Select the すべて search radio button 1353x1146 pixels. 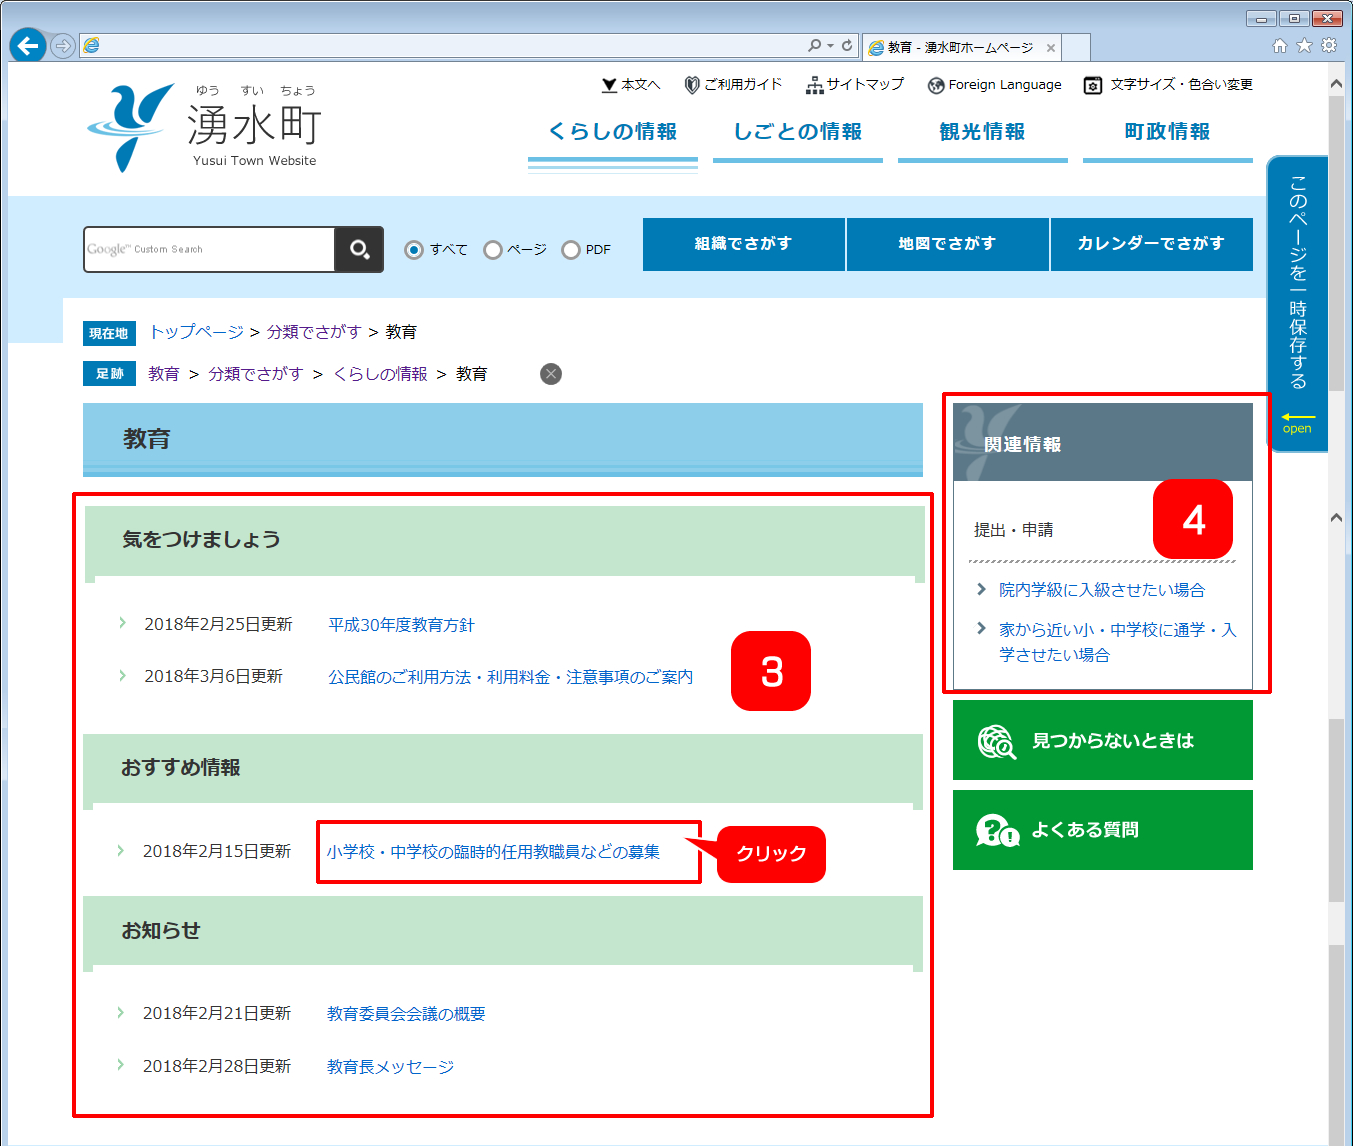click(x=414, y=250)
